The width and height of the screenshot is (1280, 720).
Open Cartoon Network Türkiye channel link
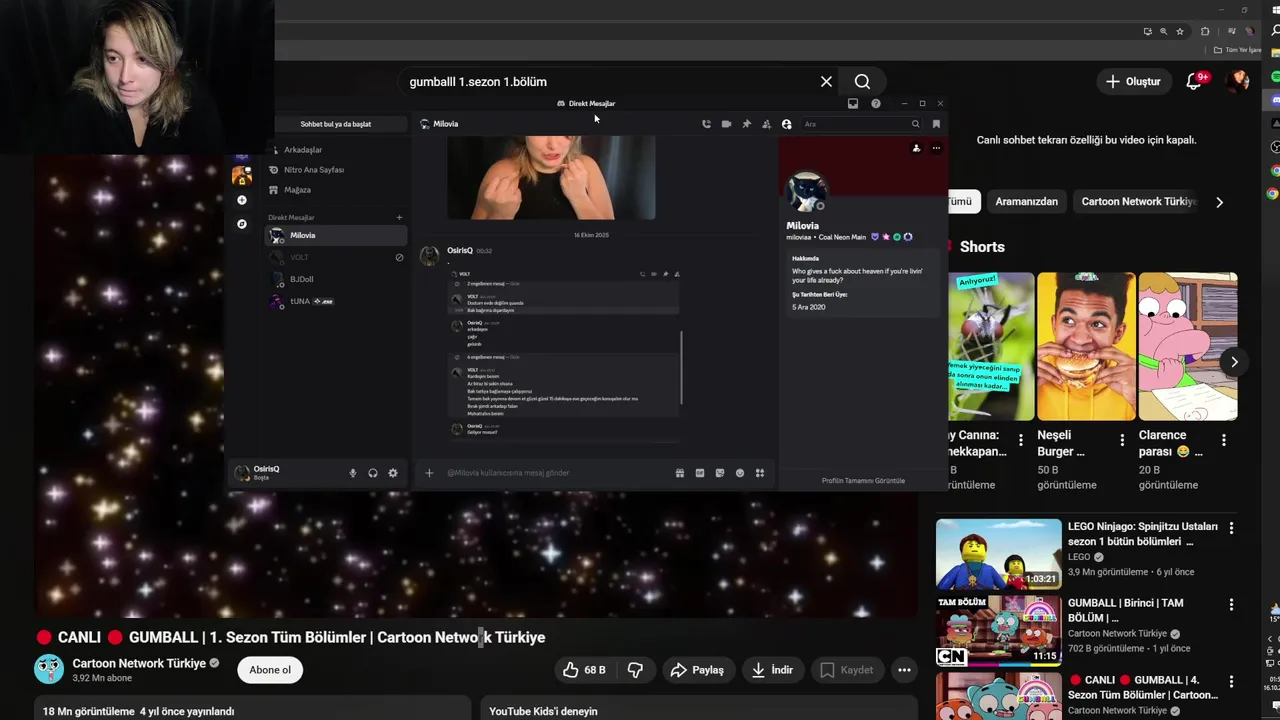click(139, 663)
